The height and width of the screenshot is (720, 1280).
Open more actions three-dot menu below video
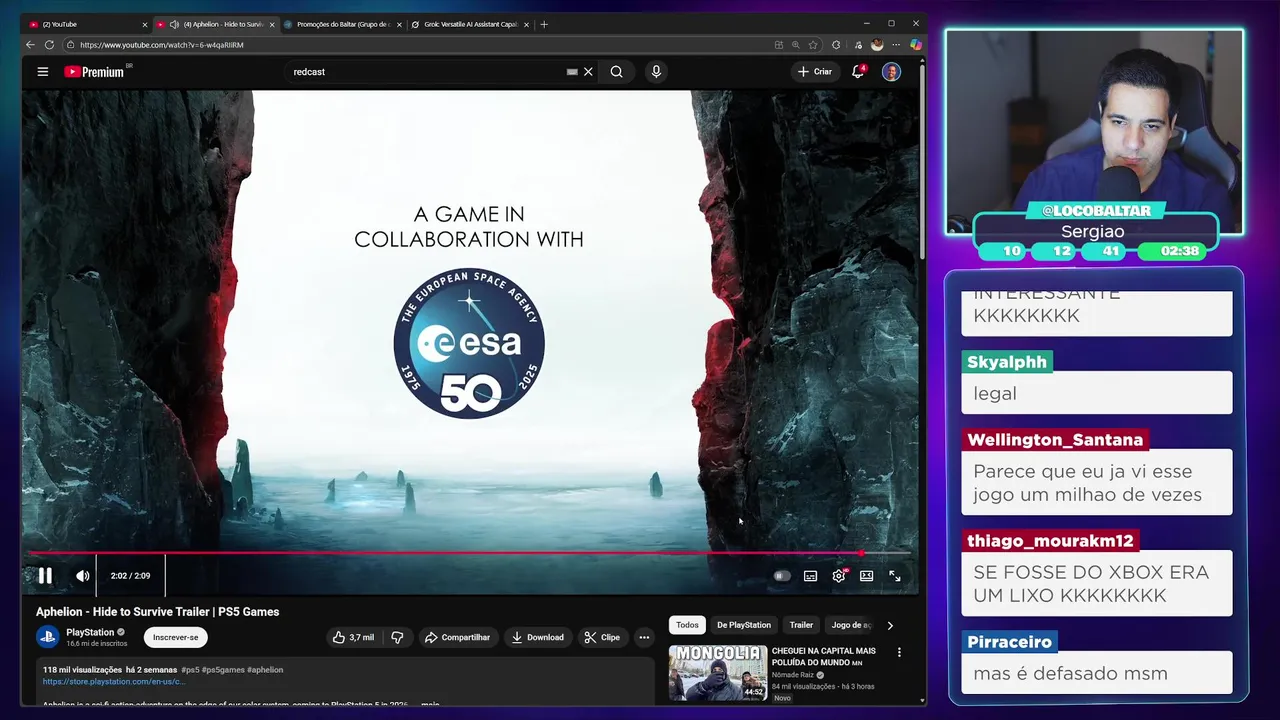644,637
